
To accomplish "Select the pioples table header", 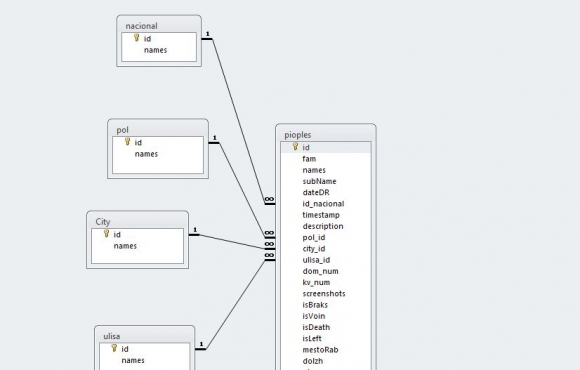I will point(326,135).
